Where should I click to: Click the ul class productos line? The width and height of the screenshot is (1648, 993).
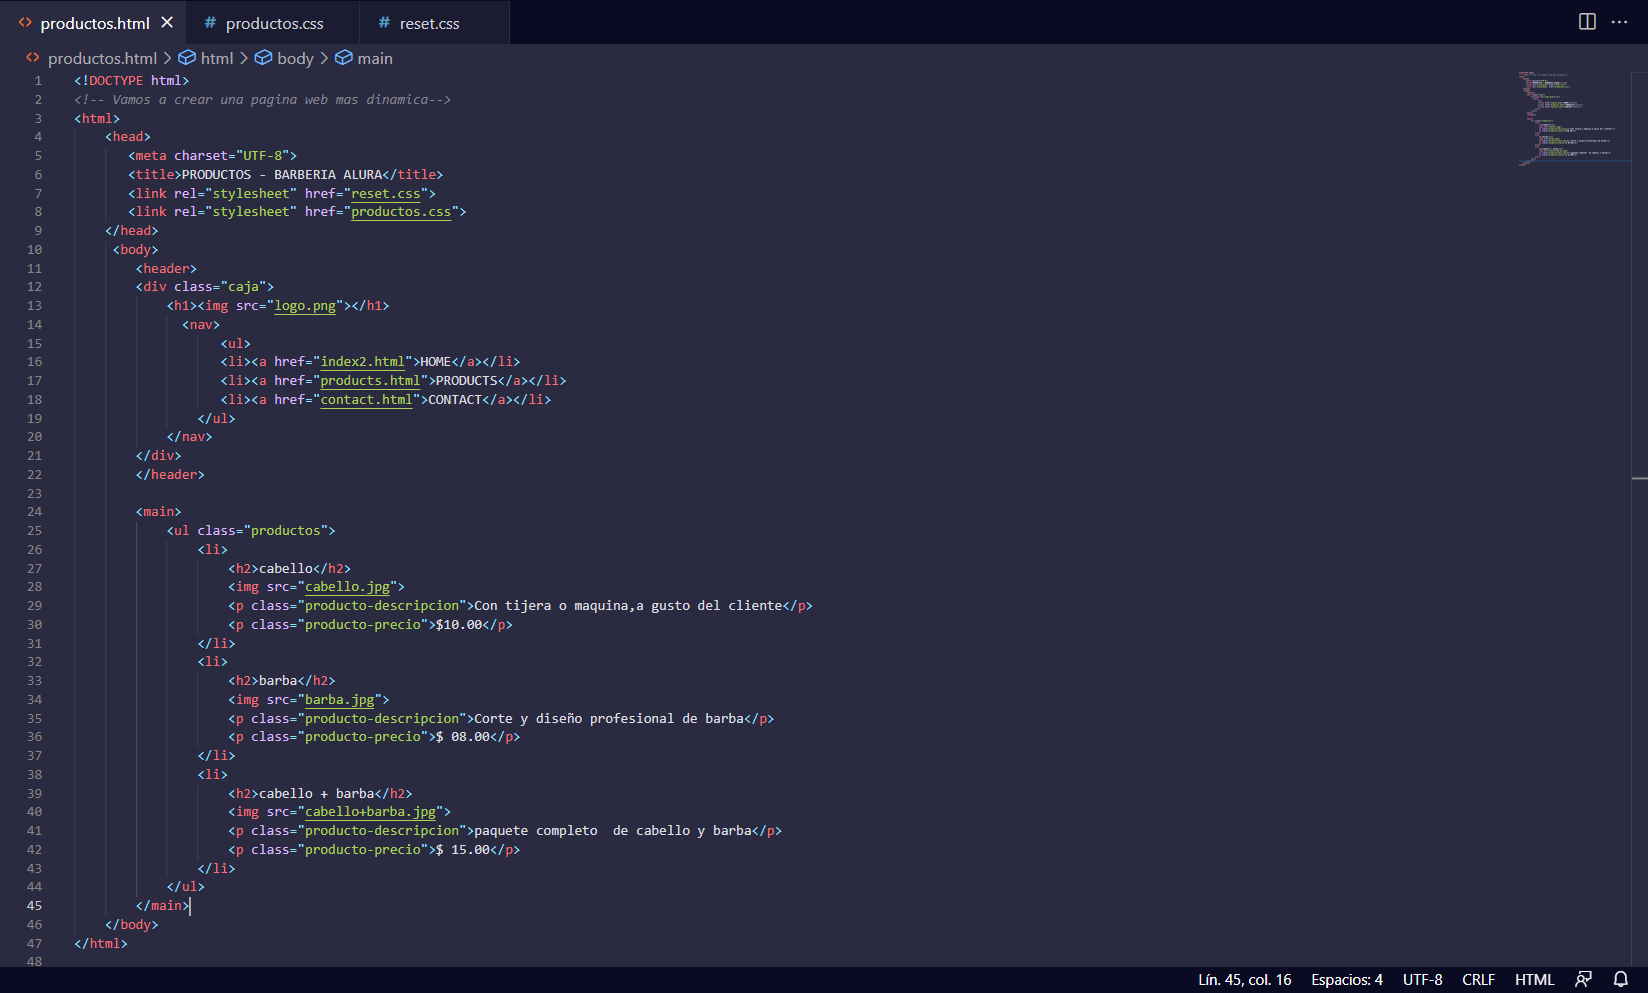click(251, 531)
